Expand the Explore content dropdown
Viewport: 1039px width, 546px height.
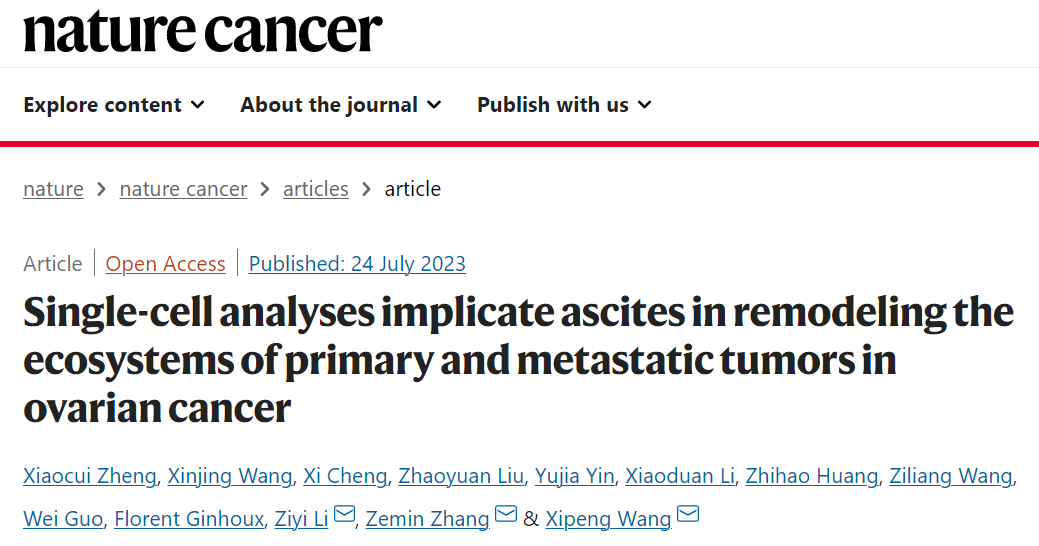pyautogui.click(x=114, y=105)
